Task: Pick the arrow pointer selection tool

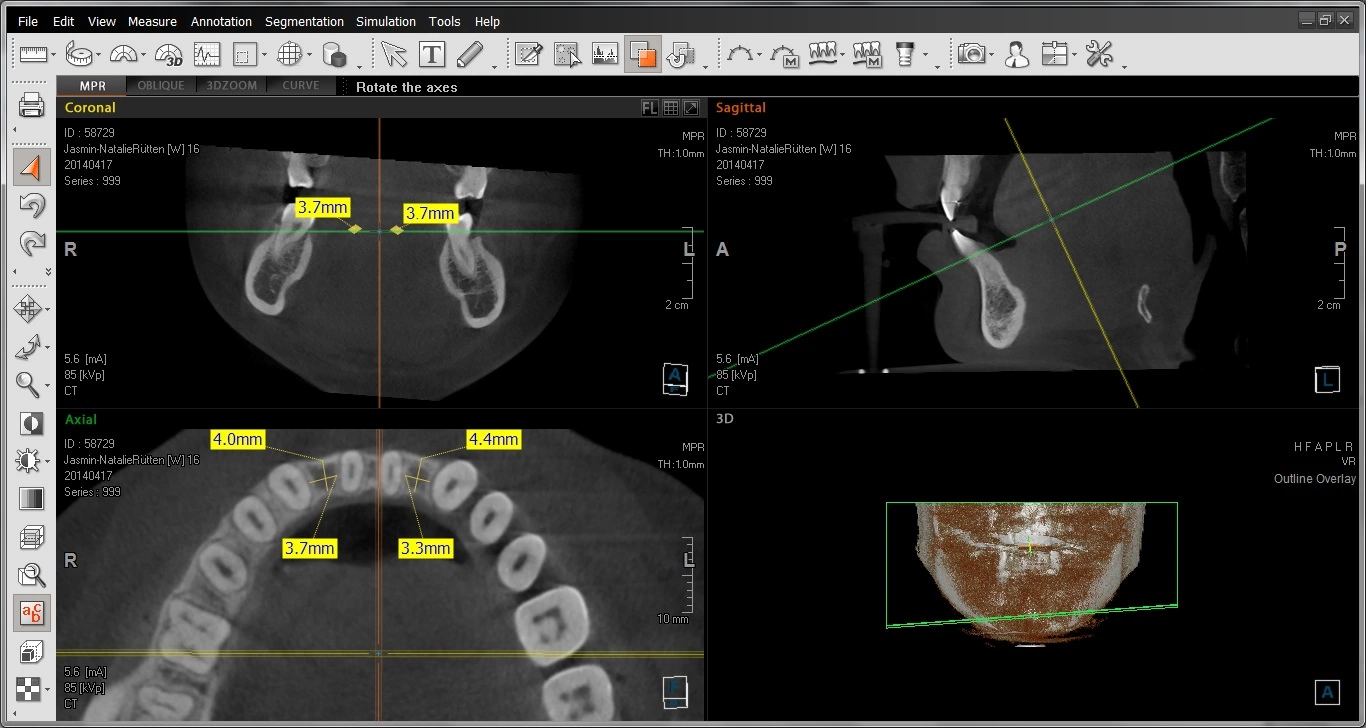Action: [394, 54]
